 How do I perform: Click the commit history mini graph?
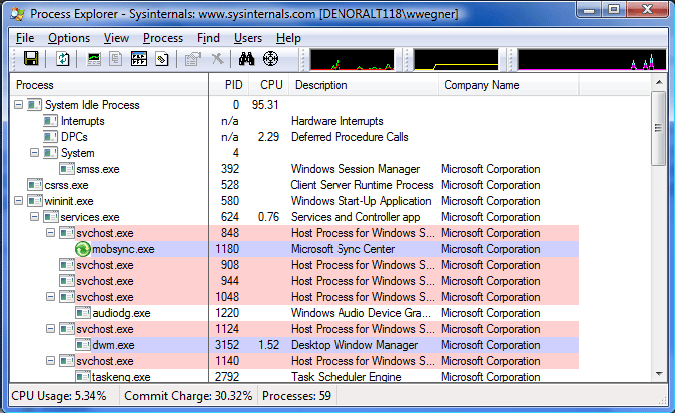(456, 59)
